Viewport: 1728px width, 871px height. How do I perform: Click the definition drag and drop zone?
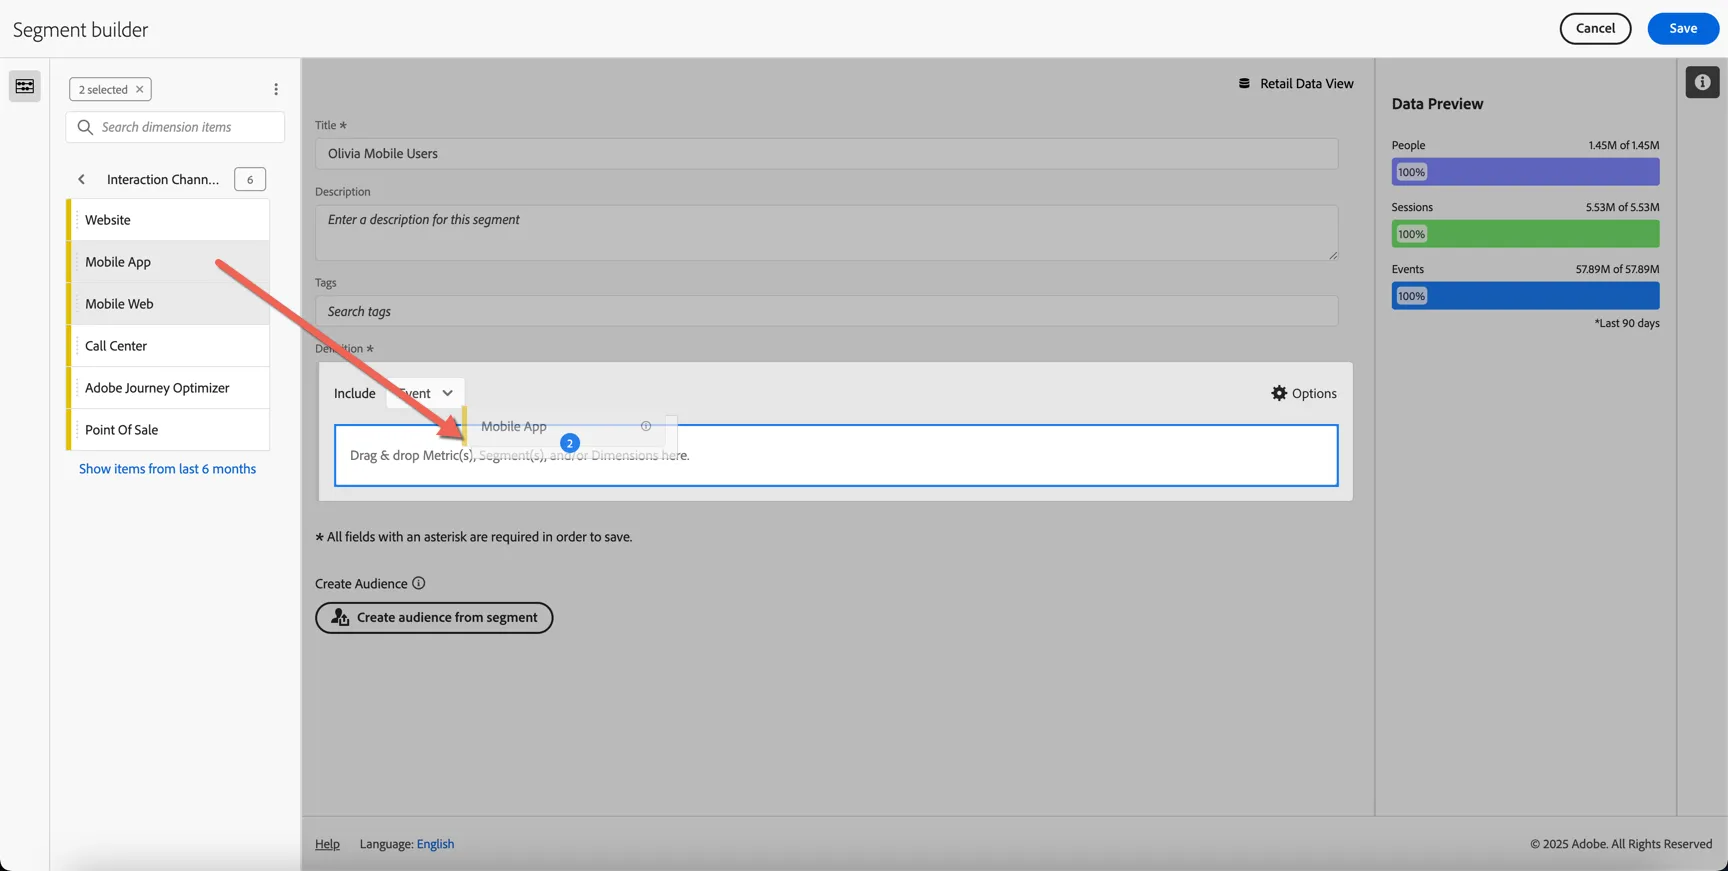pyautogui.click(x=836, y=456)
